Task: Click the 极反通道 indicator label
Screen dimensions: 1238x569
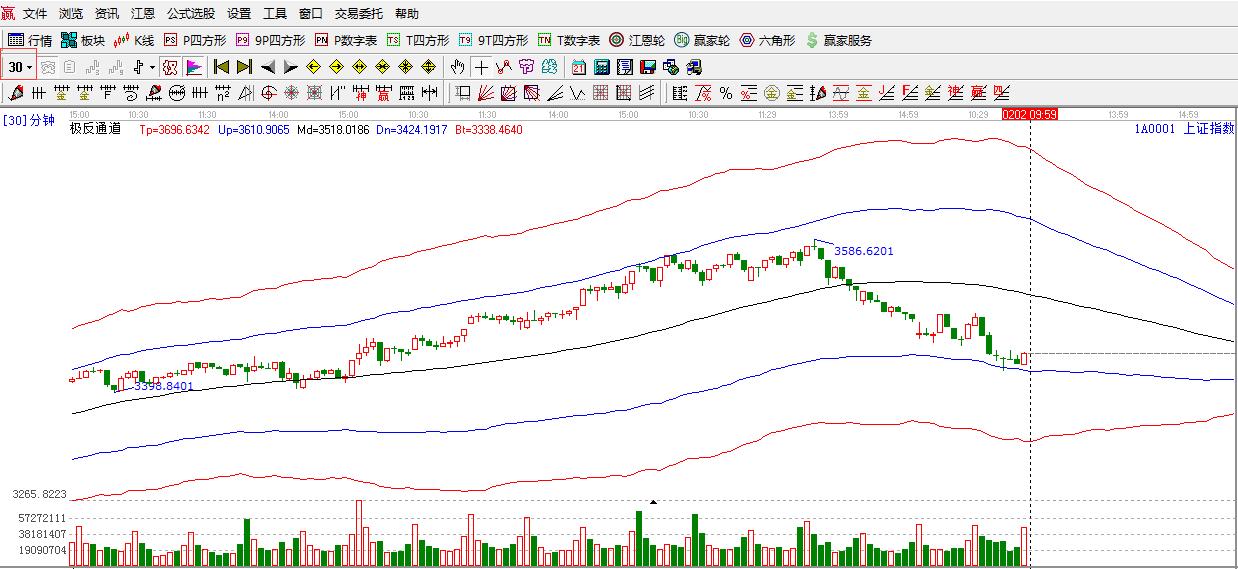Action: coord(96,128)
